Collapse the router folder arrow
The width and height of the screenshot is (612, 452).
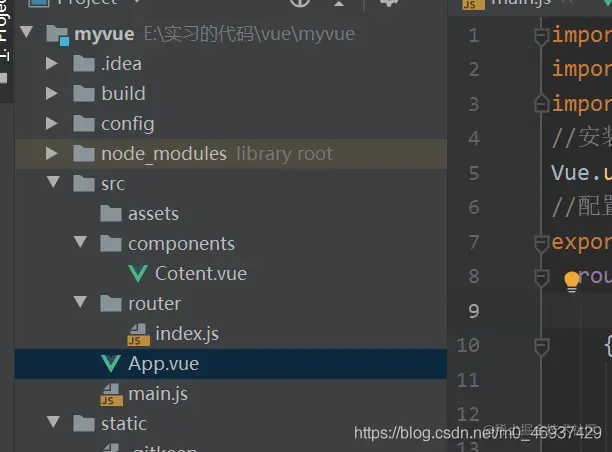(80, 302)
